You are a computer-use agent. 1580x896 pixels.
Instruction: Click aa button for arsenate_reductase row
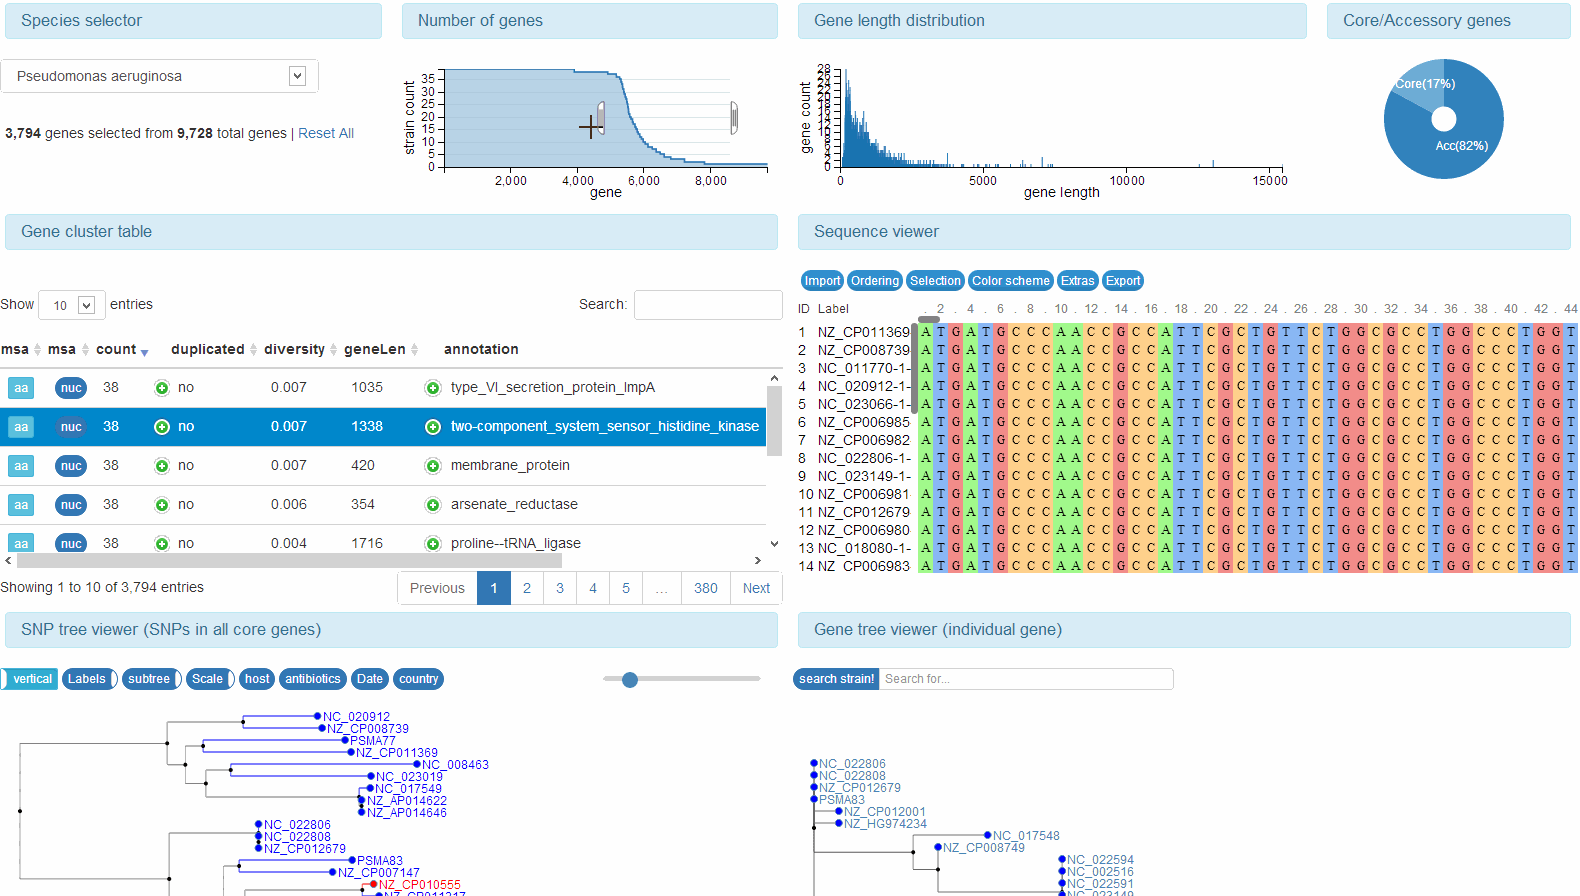pos(21,505)
